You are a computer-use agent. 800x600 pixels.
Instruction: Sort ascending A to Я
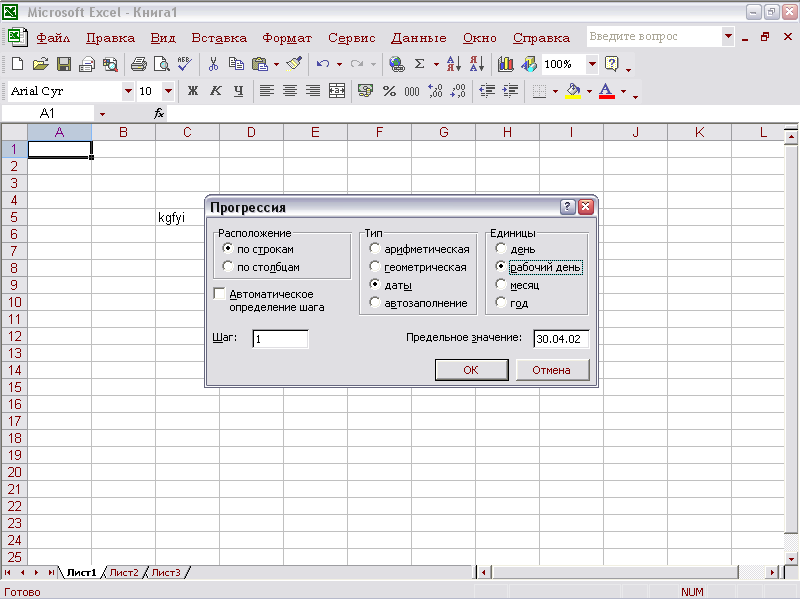tap(454, 64)
